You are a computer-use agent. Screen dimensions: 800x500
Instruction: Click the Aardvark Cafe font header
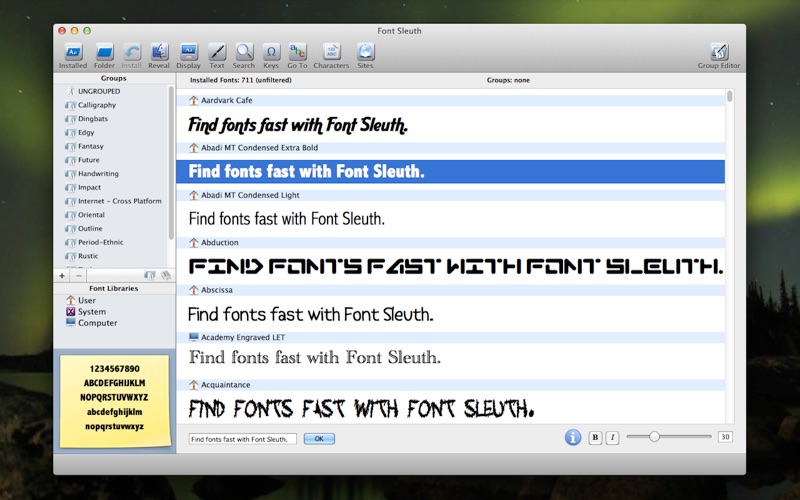click(x=451, y=101)
